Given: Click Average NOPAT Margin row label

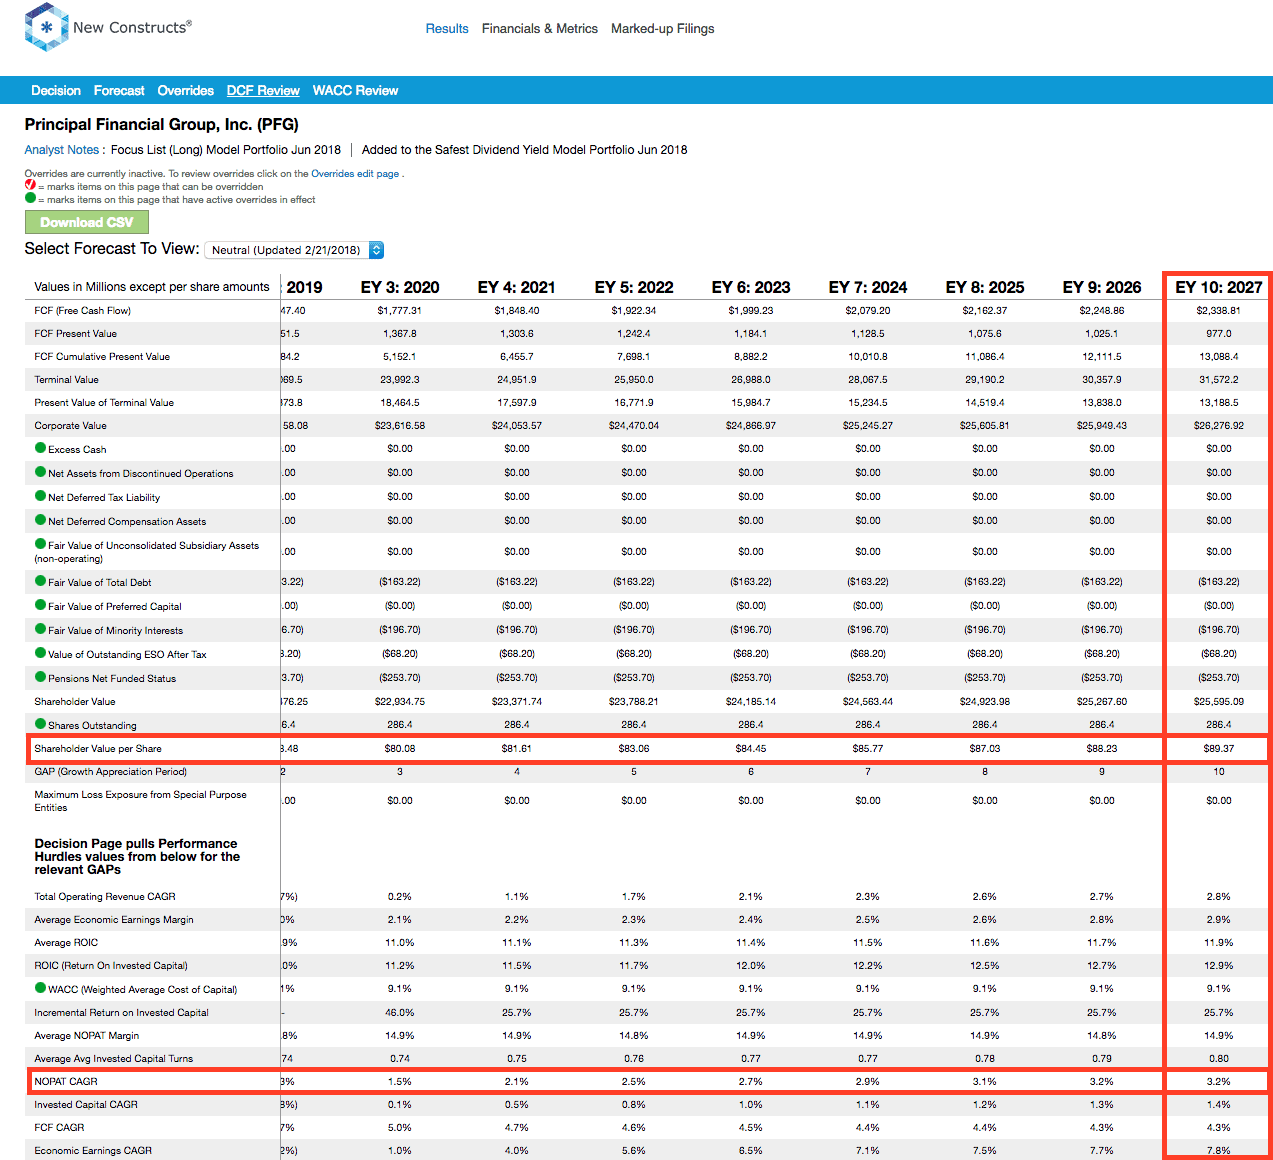Looking at the screenshot, I should tap(86, 1035).
